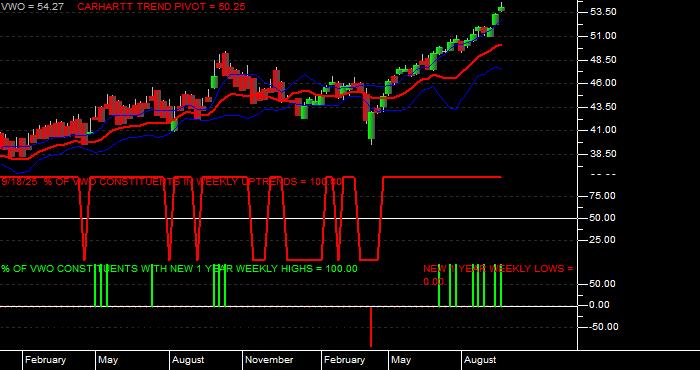
Task: Click the 25.00 uptrend axis value
Action: [x=604, y=240]
